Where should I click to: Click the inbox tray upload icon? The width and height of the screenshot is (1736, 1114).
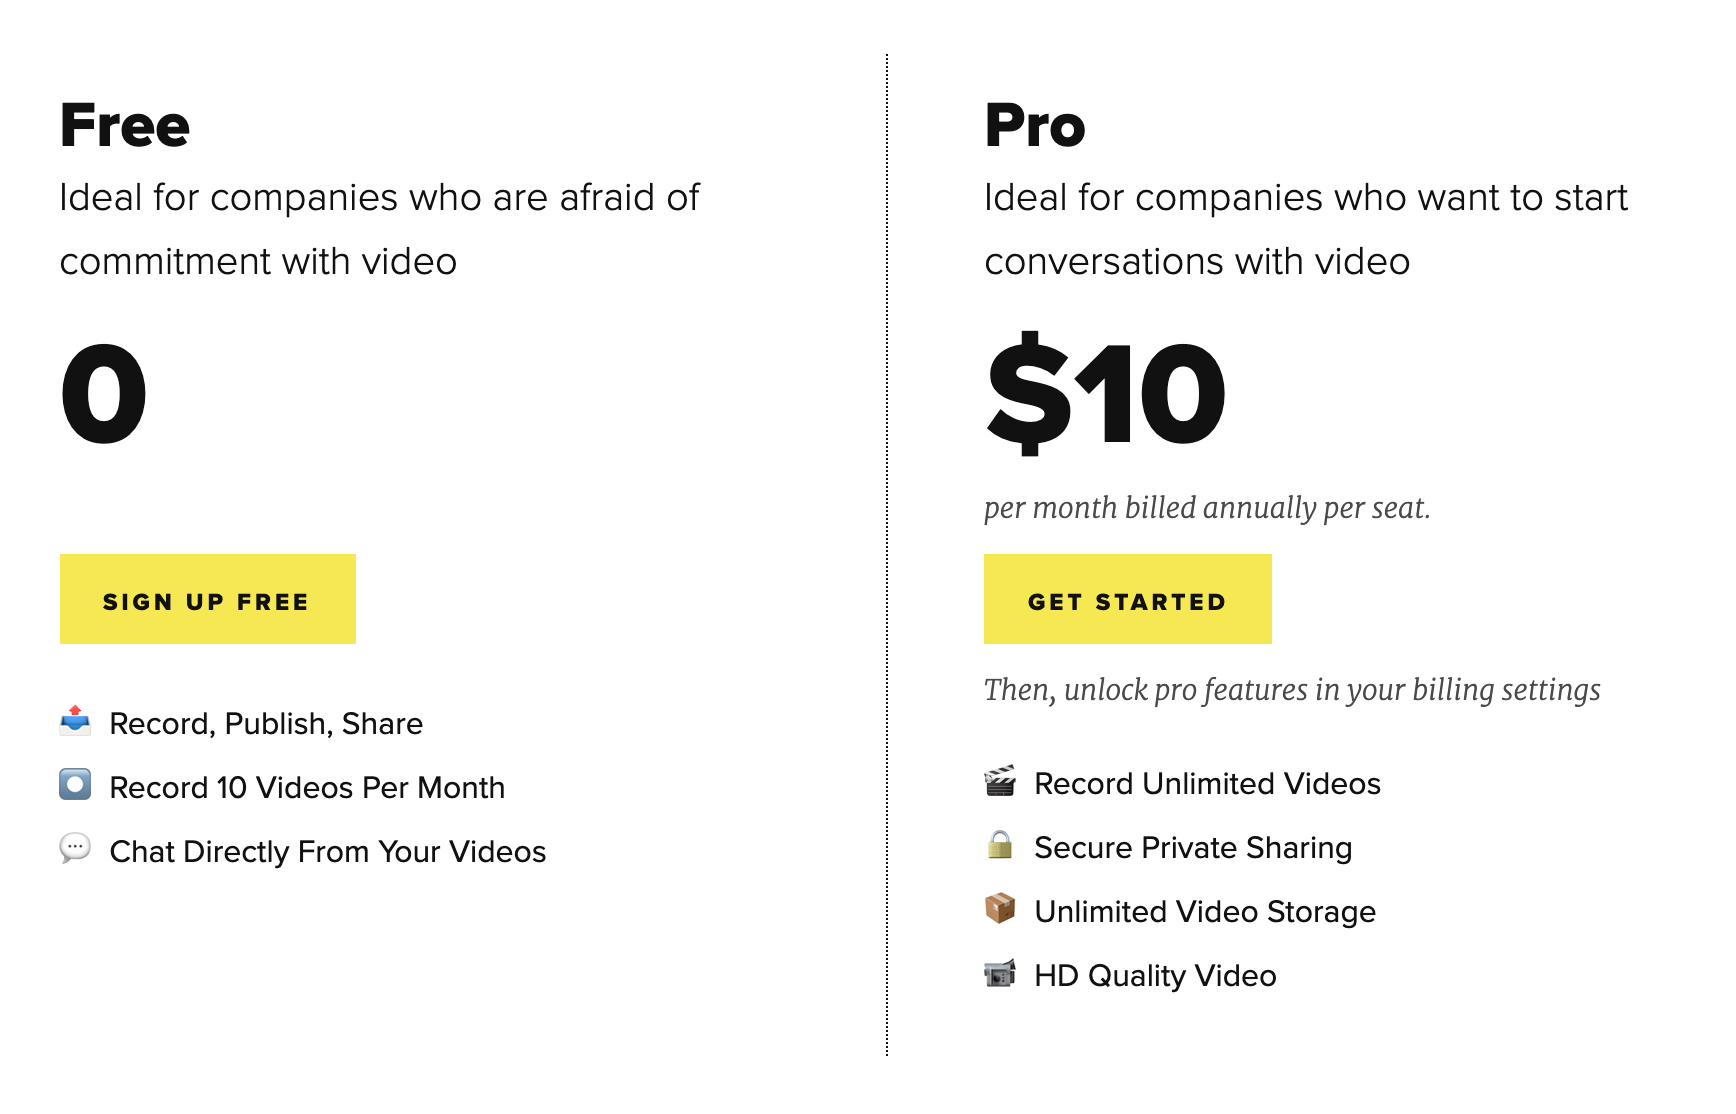(75, 721)
